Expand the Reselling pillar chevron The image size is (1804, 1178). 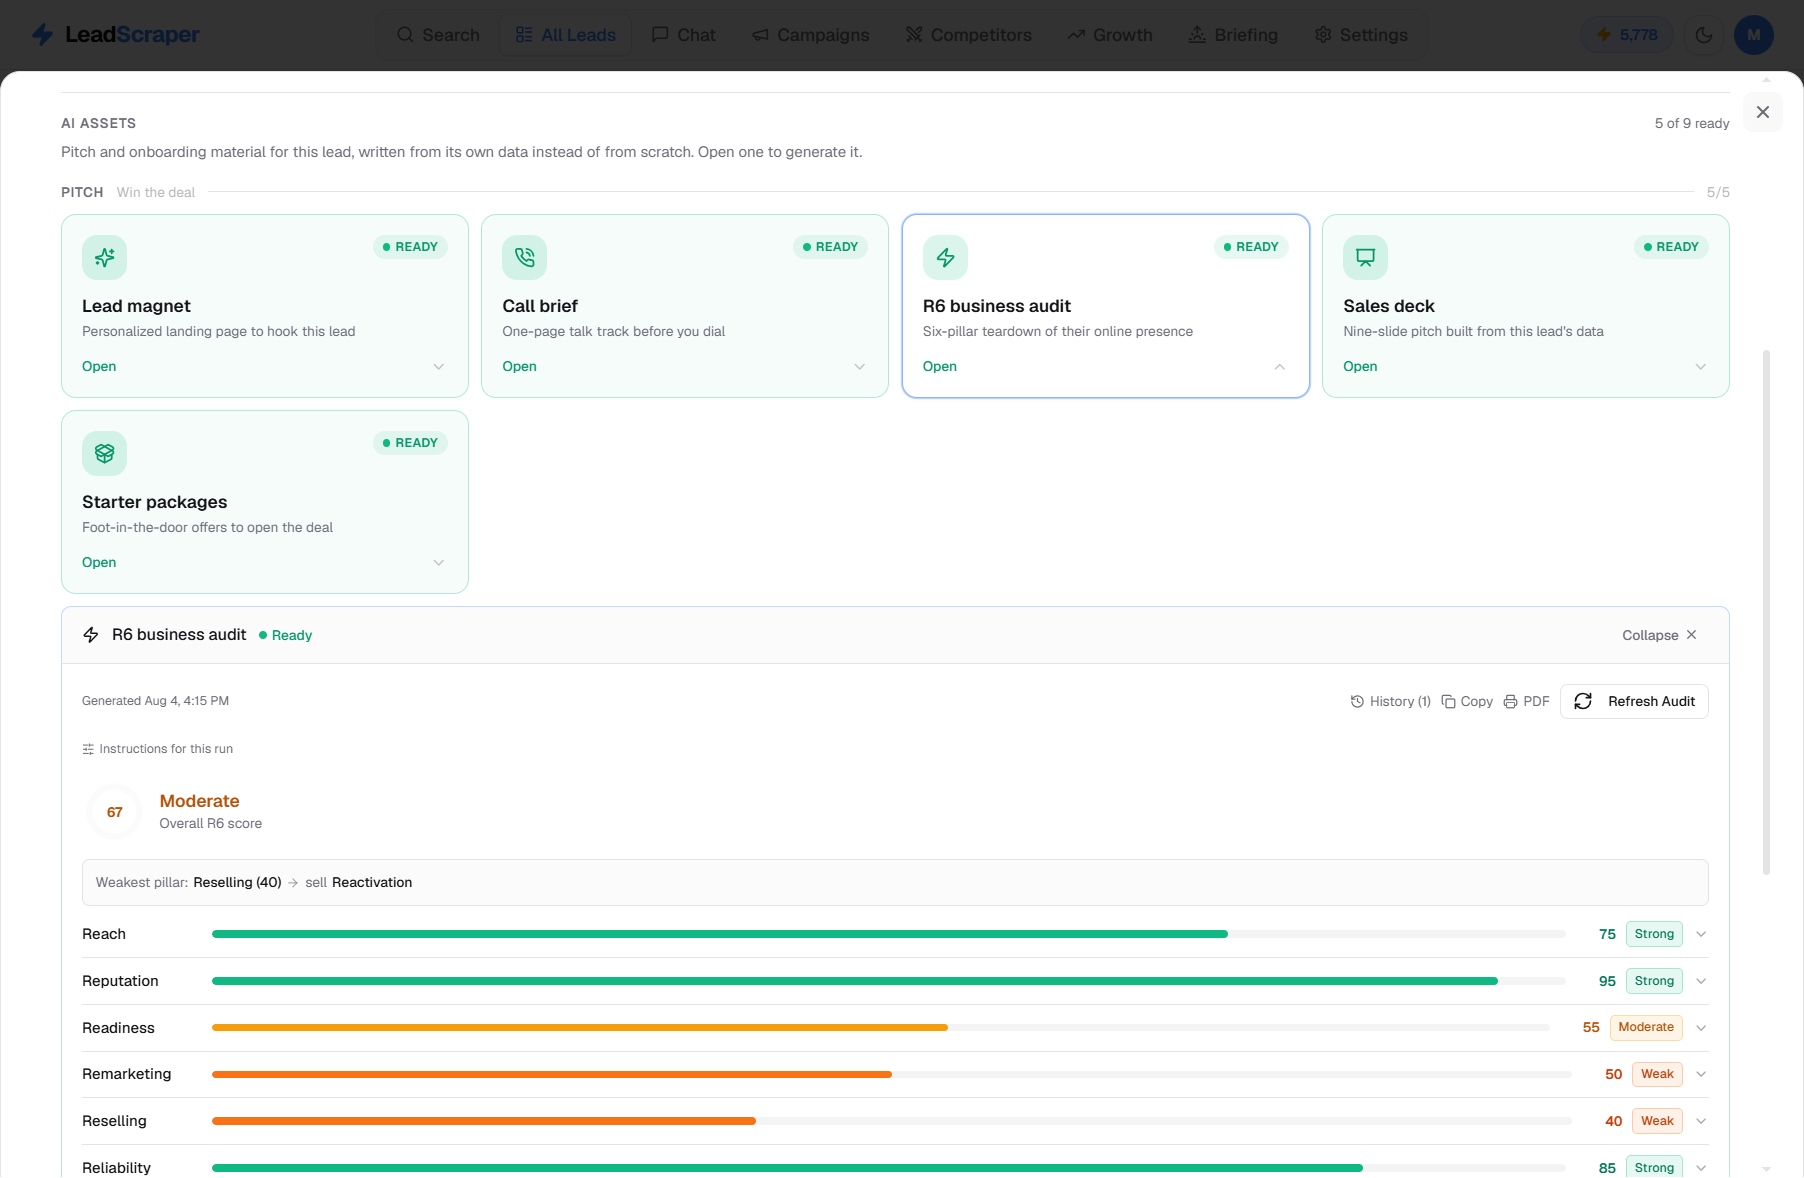(1701, 1121)
